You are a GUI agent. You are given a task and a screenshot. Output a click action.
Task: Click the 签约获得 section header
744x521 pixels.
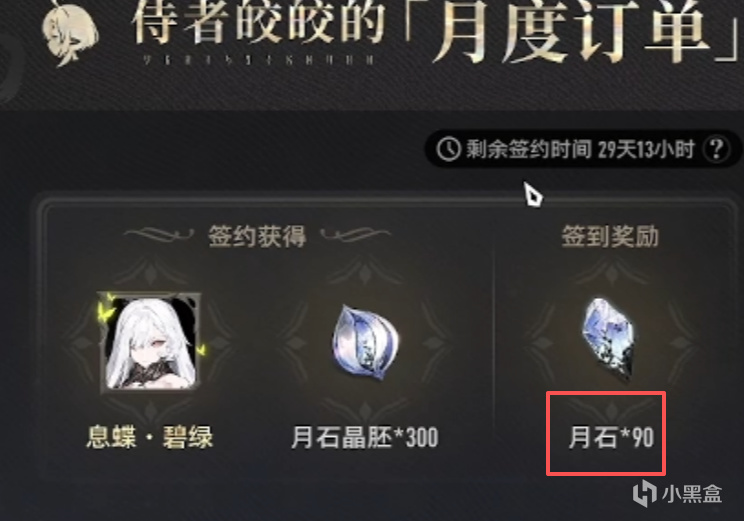pos(257,236)
